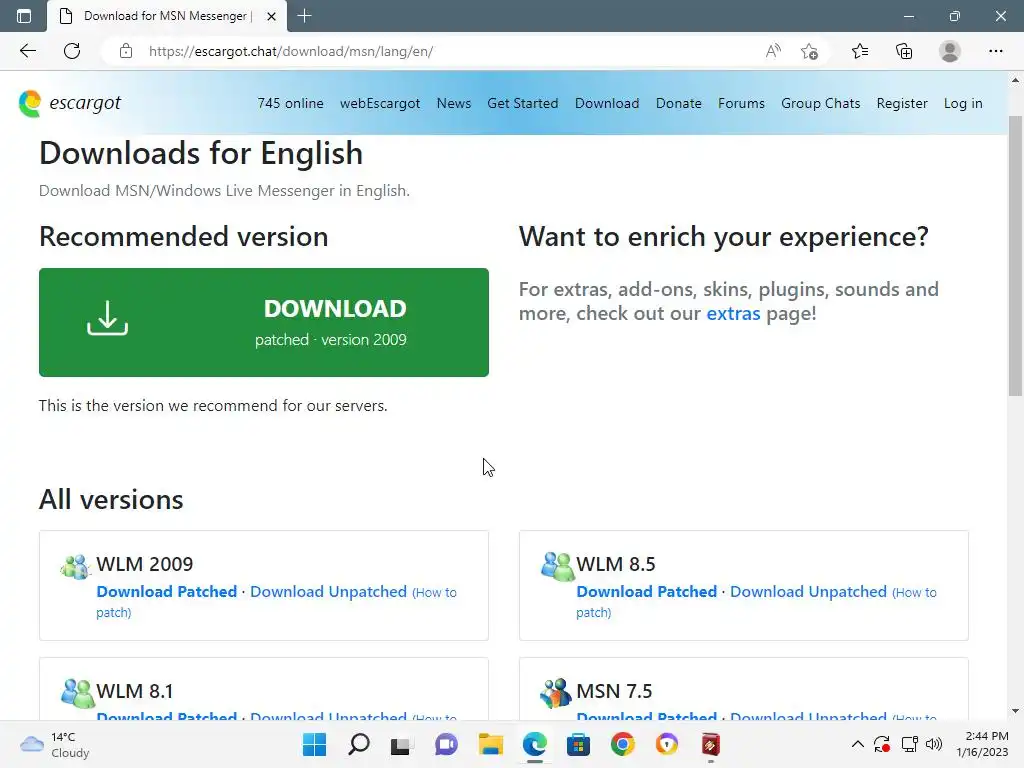The image size is (1024, 768).
Task: Add this page to favorites with the star-plus icon
Action: click(x=810, y=51)
